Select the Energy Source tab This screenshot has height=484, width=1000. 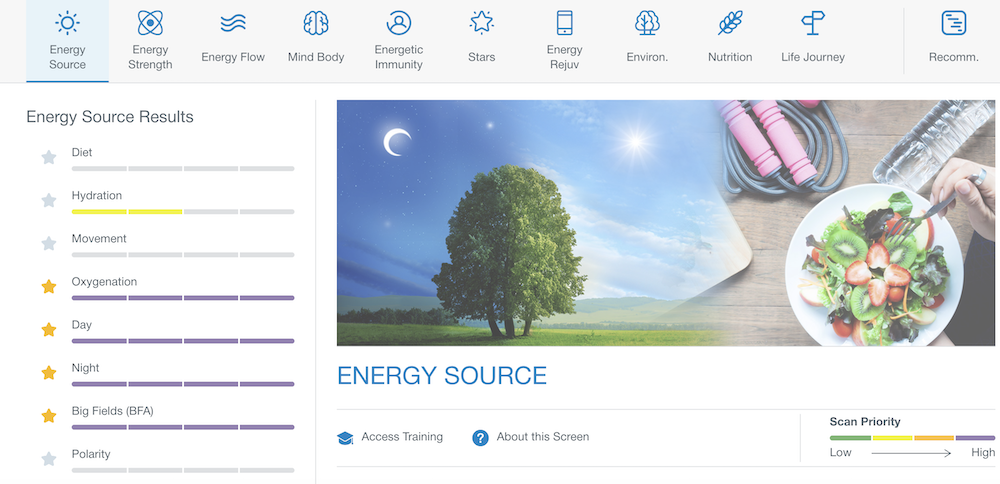pyautogui.click(x=67, y=40)
